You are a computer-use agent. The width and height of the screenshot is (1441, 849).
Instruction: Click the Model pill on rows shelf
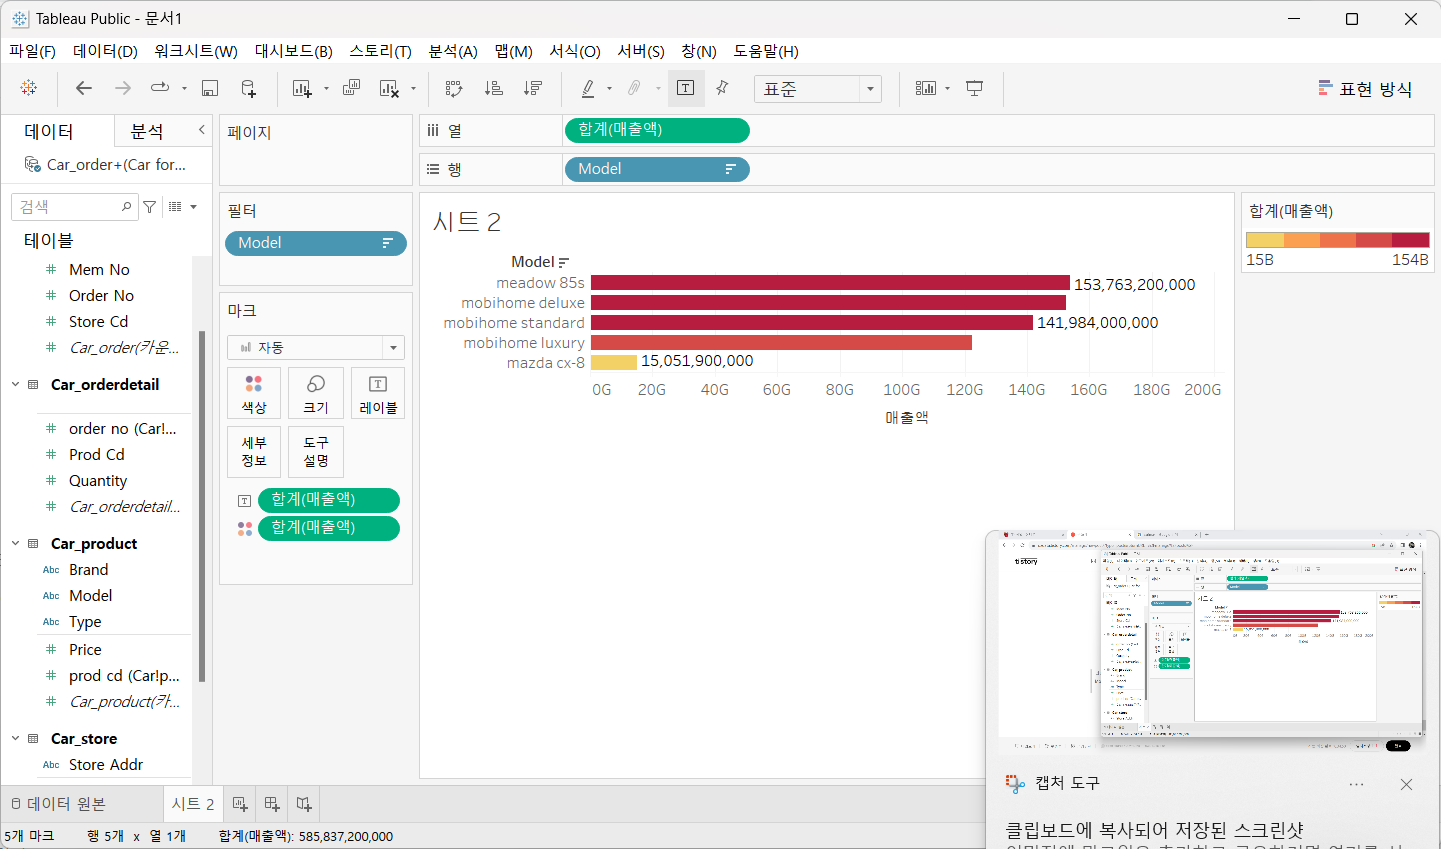point(657,169)
